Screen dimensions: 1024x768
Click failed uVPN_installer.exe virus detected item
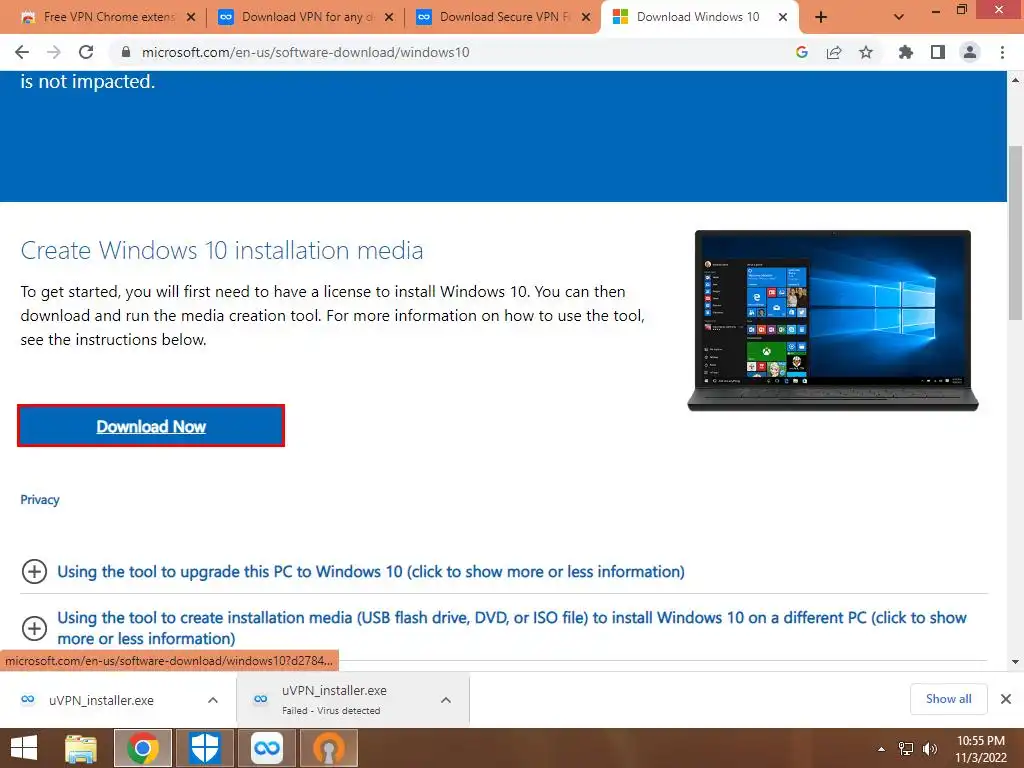(x=334, y=700)
